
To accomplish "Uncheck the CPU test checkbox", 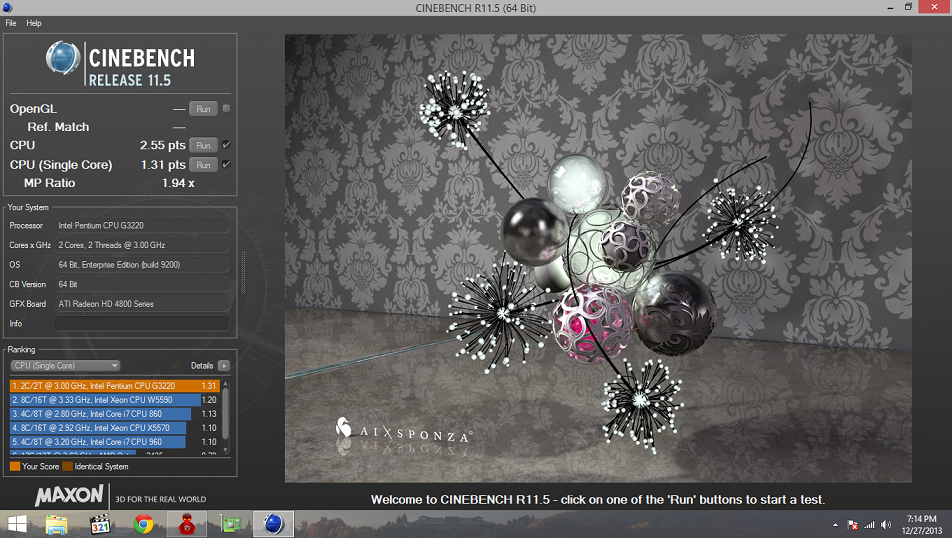I will click(x=226, y=145).
